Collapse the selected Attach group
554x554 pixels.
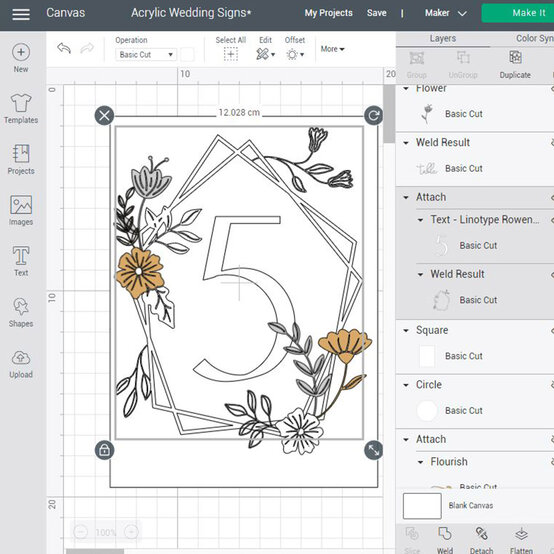point(406,197)
